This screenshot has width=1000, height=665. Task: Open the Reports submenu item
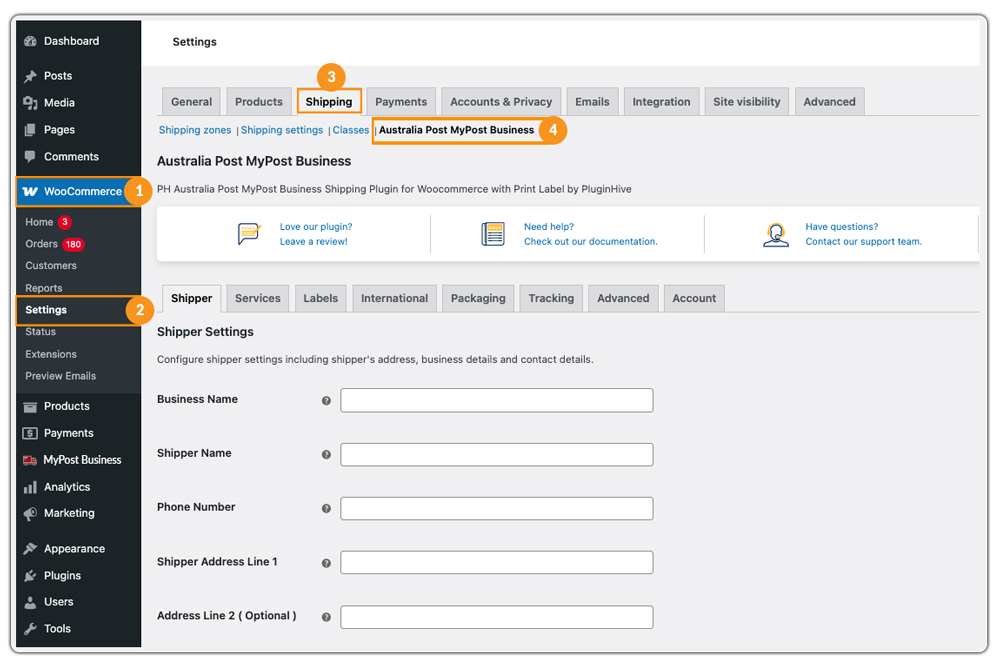(44, 288)
